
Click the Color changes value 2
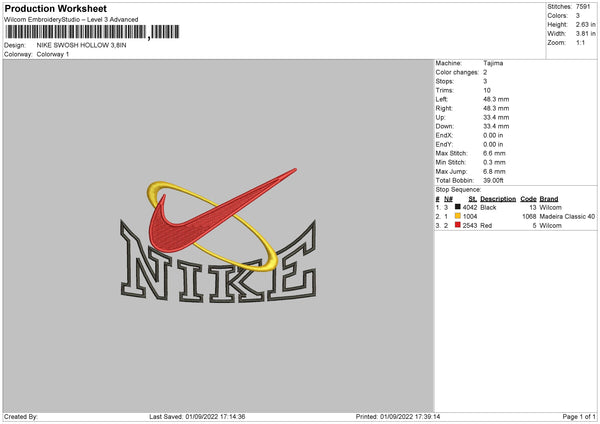[485, 72]
